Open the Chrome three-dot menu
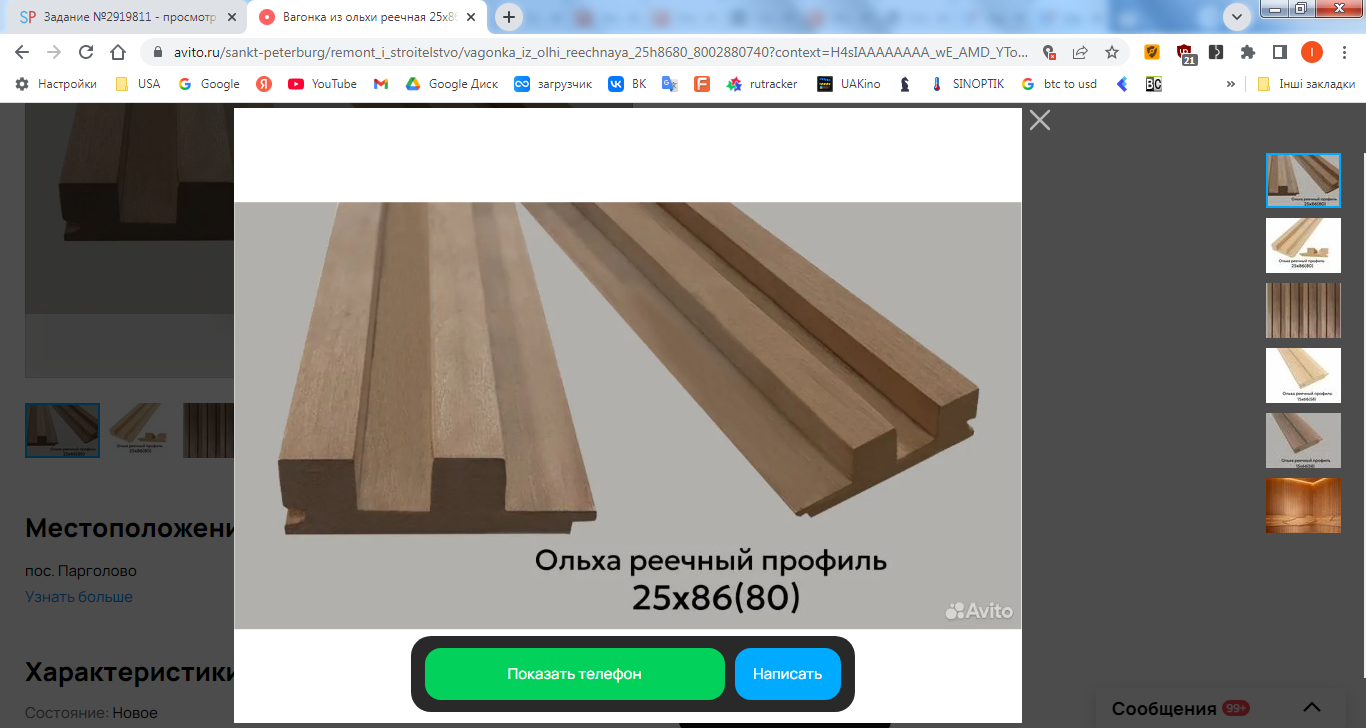The width and height of the screenshot is (1366, 728). pos(1345,52)
